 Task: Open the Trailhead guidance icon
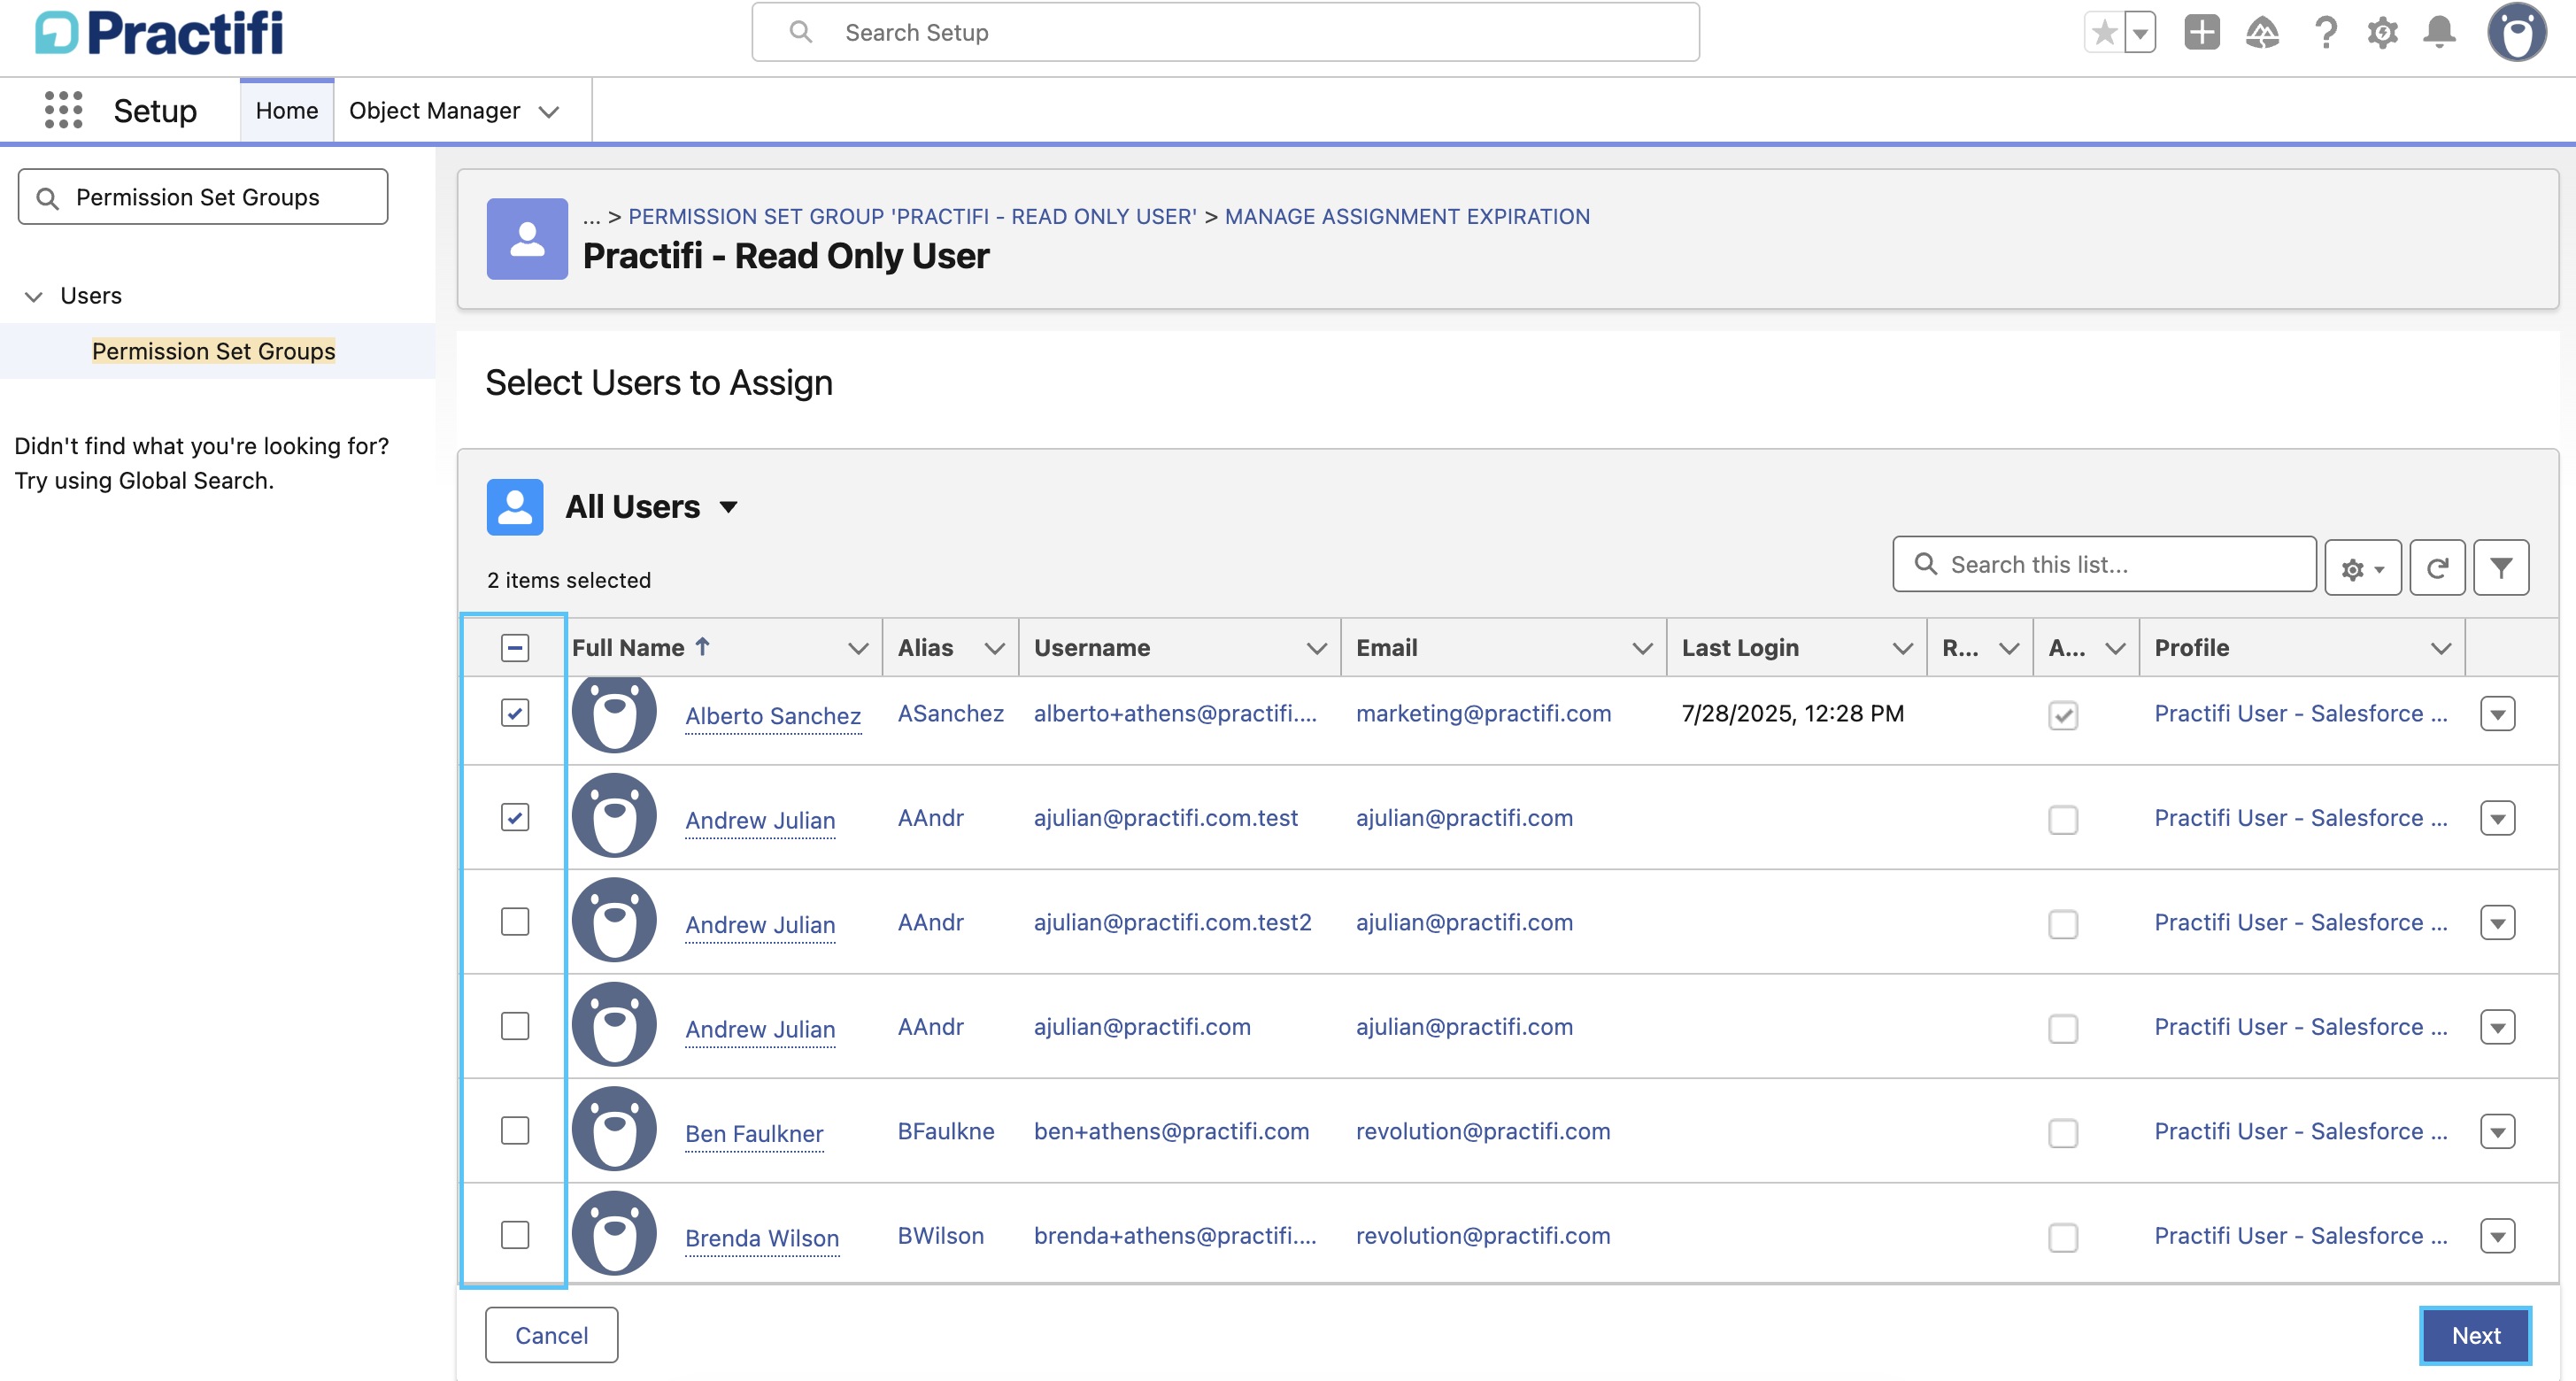point(2262,32)
